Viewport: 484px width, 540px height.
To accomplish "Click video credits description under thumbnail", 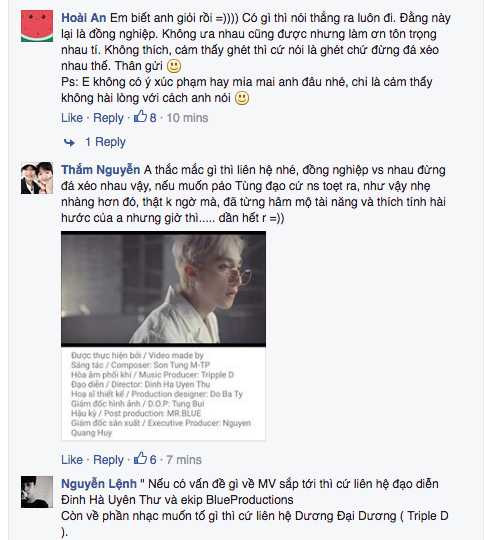I will click(163, 394).
